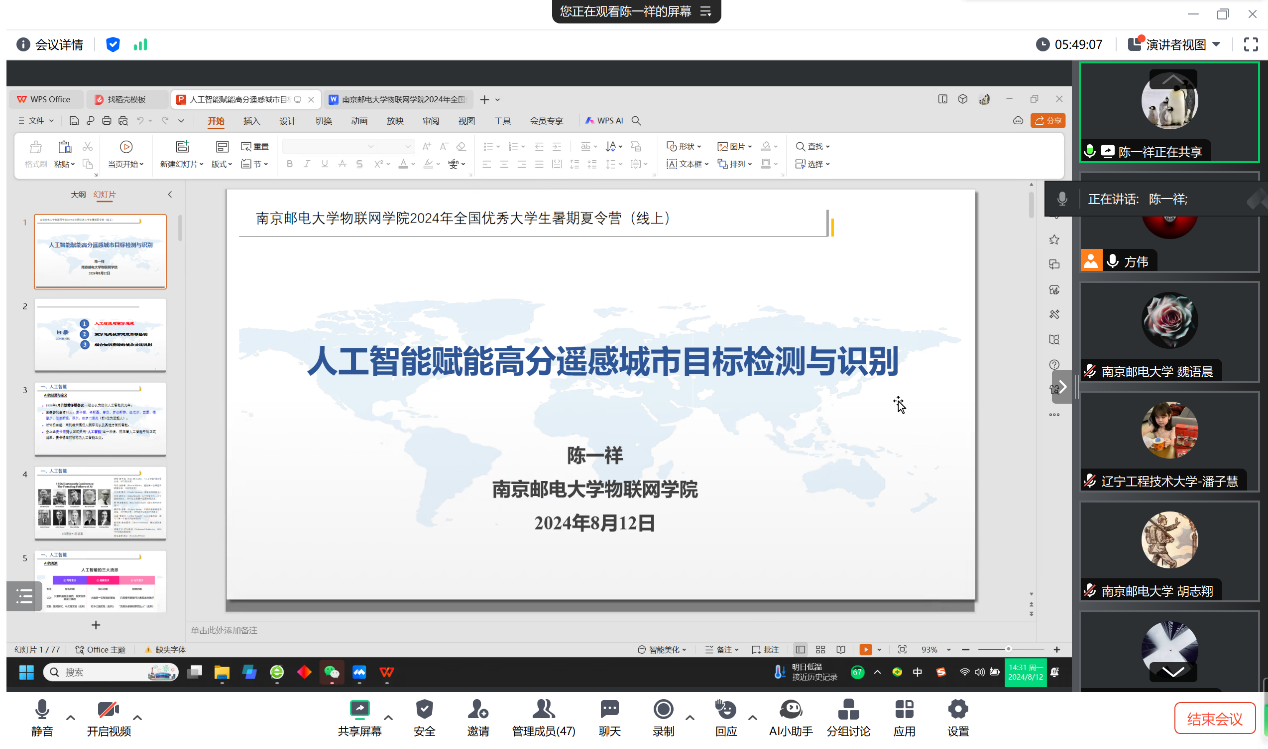Toggle the 静音 microphone mute
This screenshot has width=1268, height=749.
click(x=42, y=717)
